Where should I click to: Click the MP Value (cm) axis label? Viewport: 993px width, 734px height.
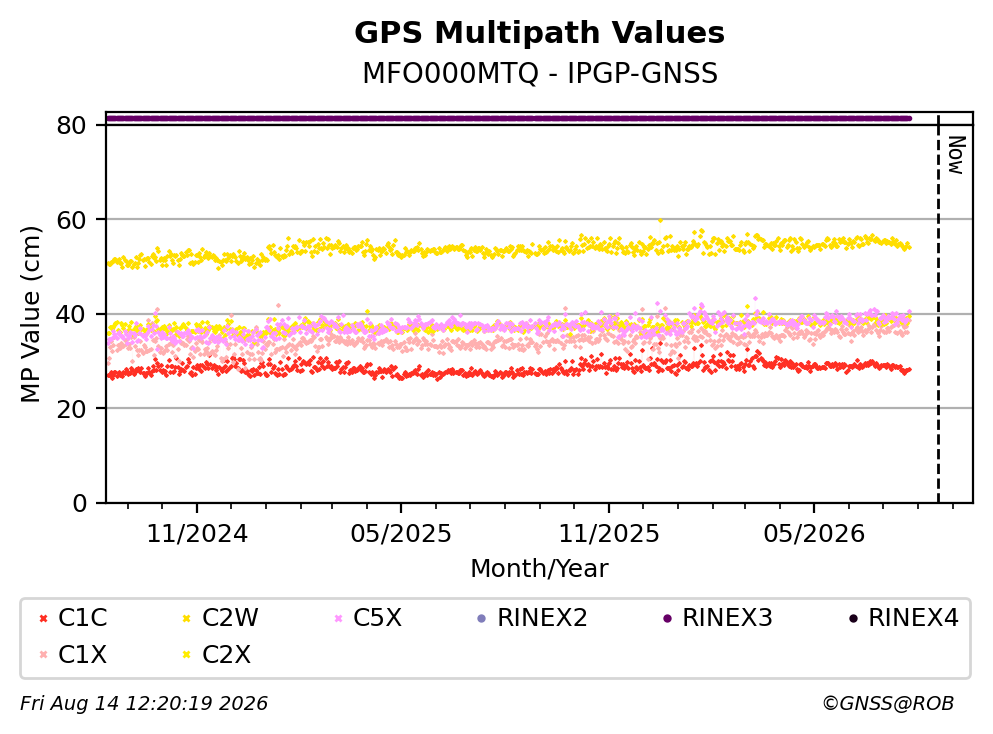[x=30, y=314]
